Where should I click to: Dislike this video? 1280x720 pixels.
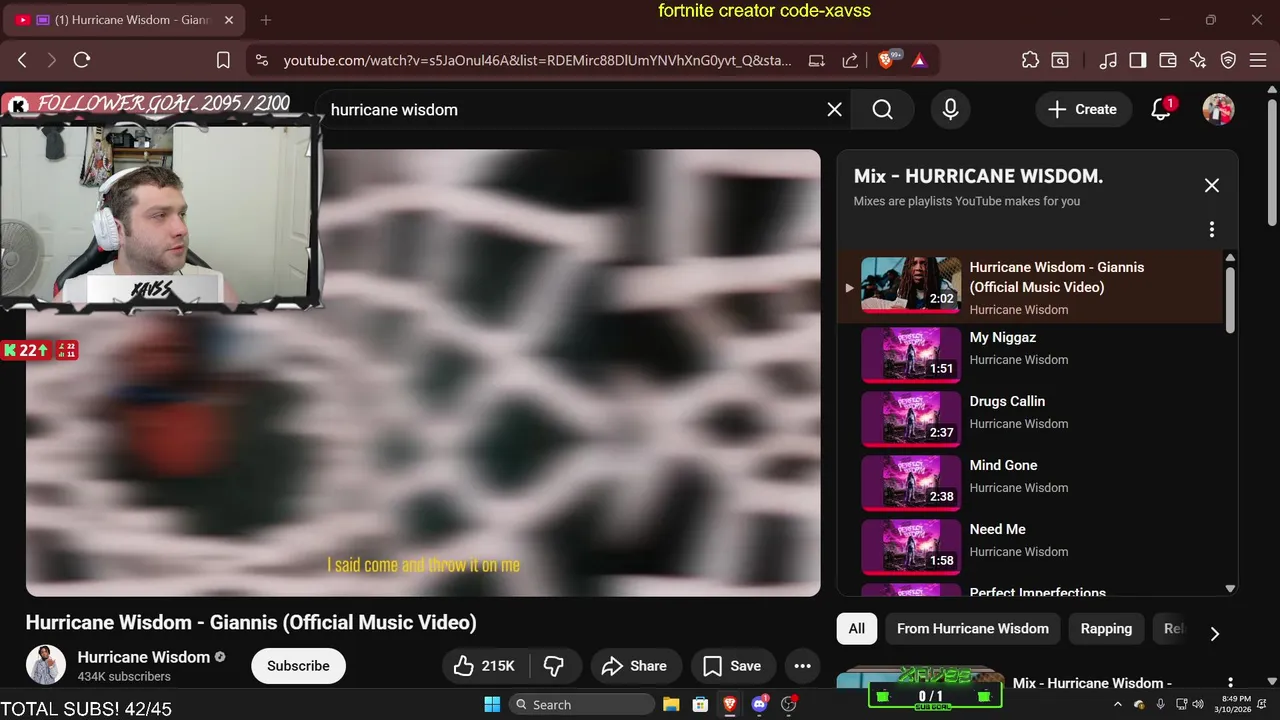554,666
